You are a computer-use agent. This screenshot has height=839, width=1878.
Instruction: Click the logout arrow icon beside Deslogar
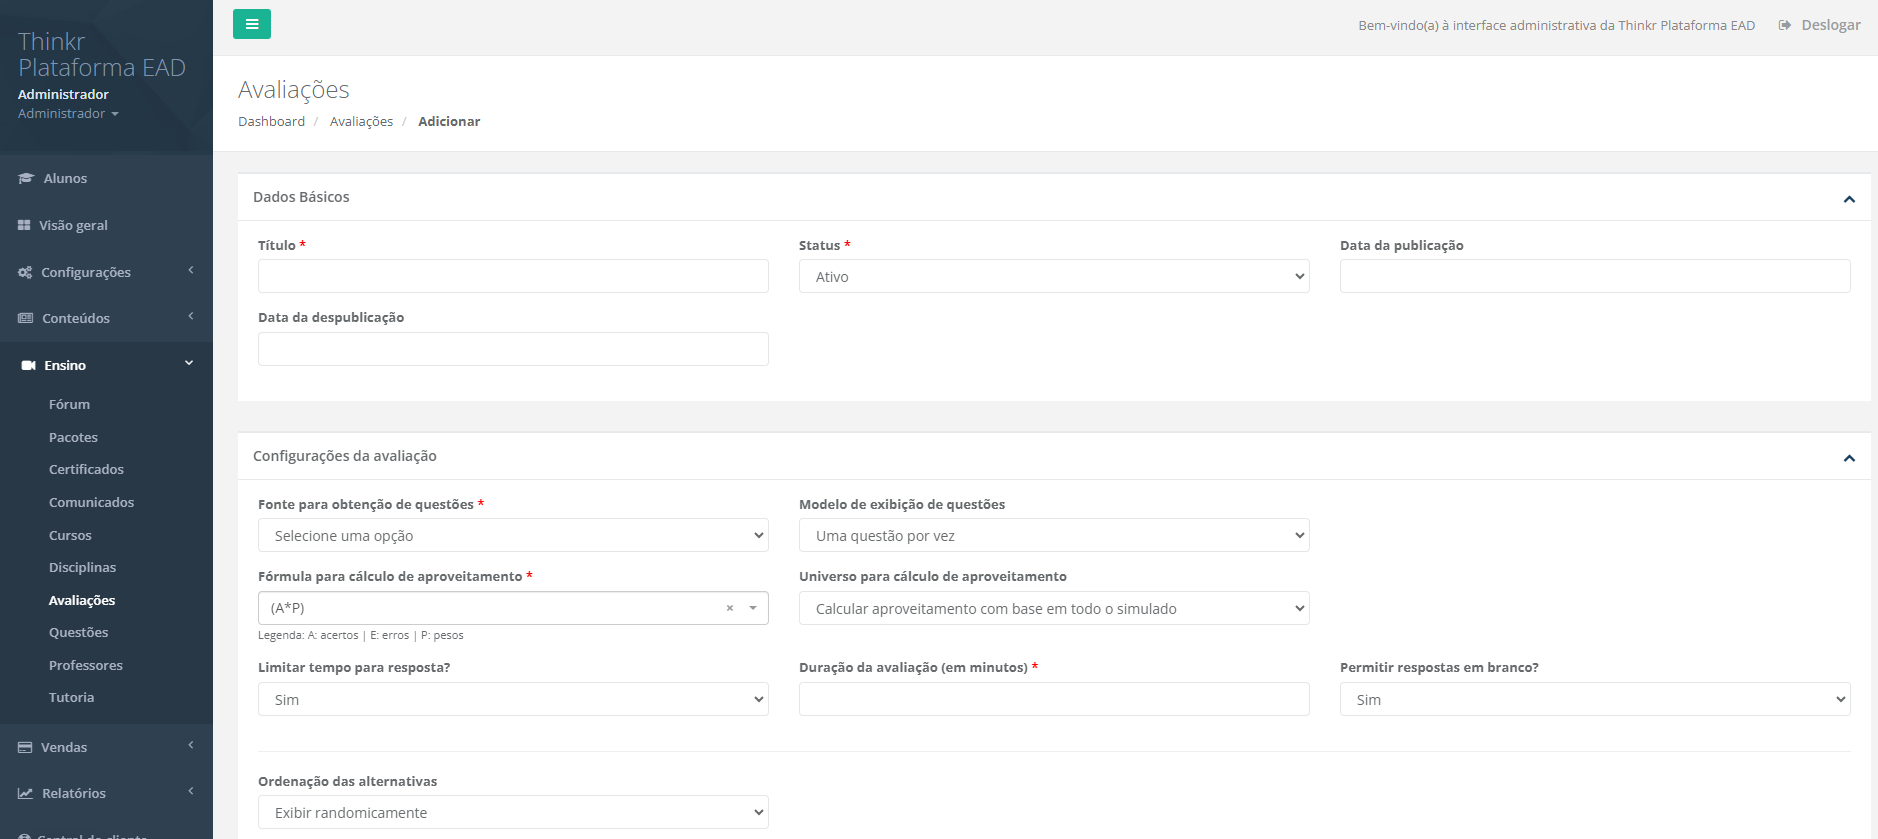[1785, 25]
